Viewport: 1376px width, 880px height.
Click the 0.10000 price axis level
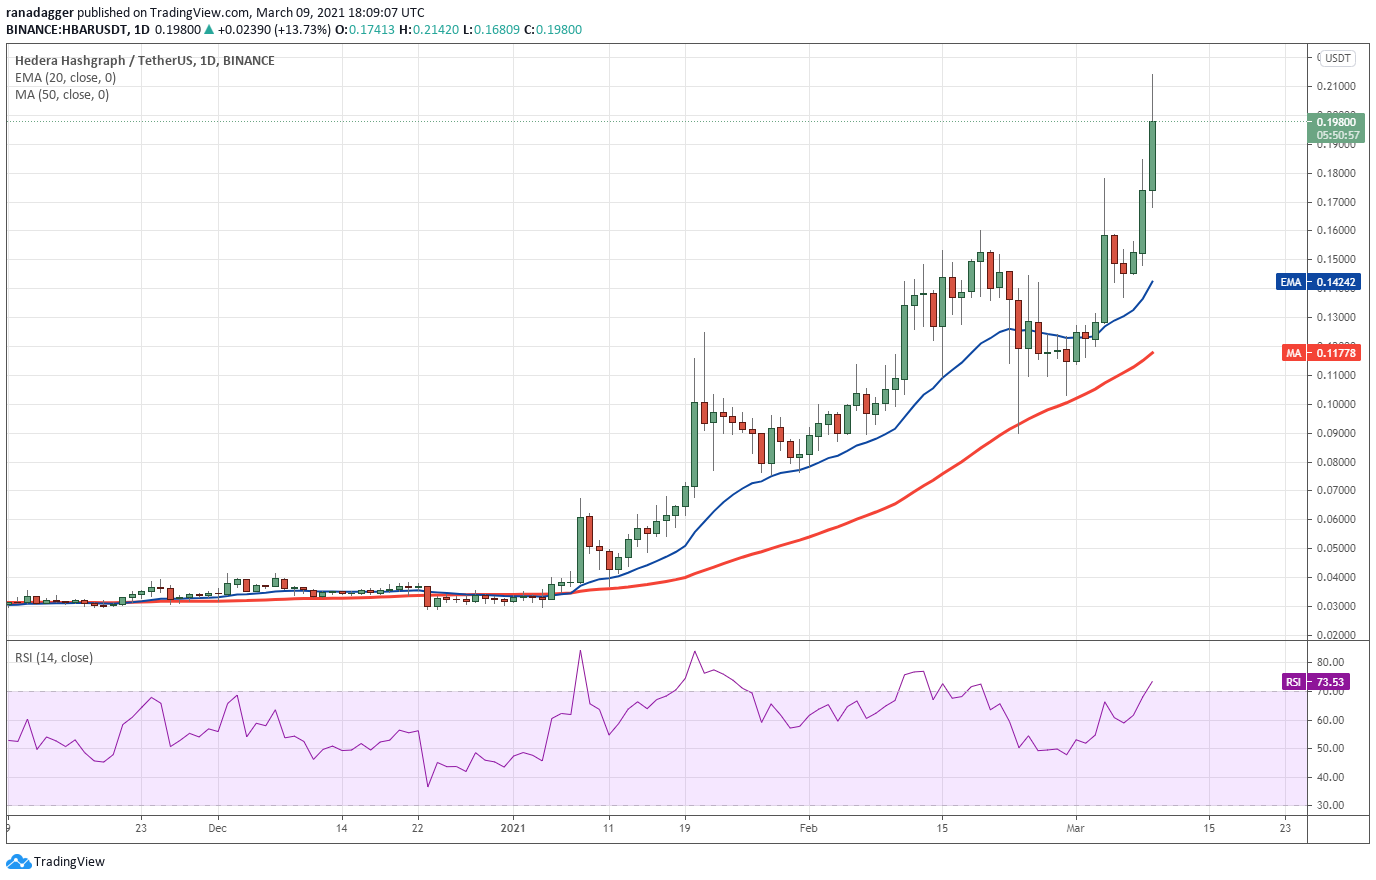click(1335, 404)
